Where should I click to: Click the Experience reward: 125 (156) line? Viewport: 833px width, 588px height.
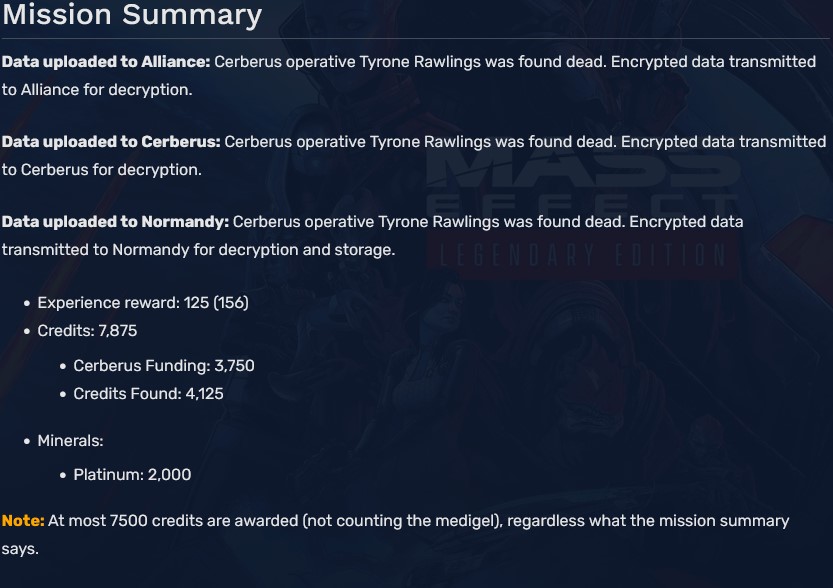pyautogui.click(x=143, y=303)
